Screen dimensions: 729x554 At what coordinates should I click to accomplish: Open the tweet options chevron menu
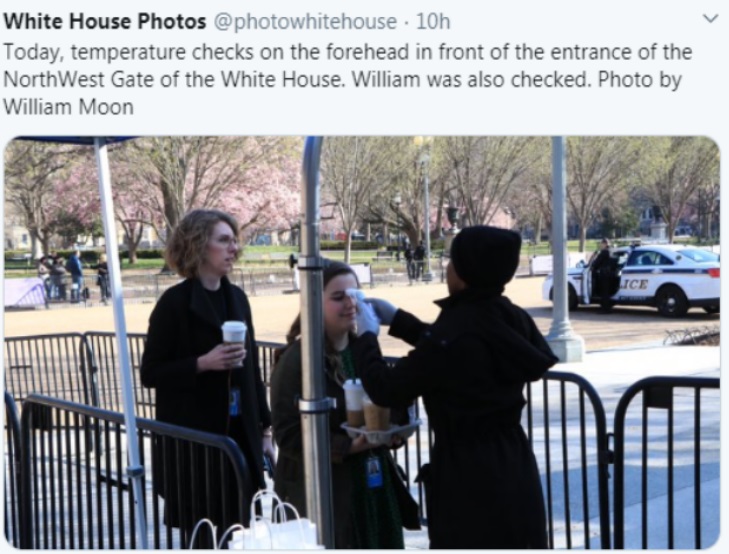pos(710,19)
